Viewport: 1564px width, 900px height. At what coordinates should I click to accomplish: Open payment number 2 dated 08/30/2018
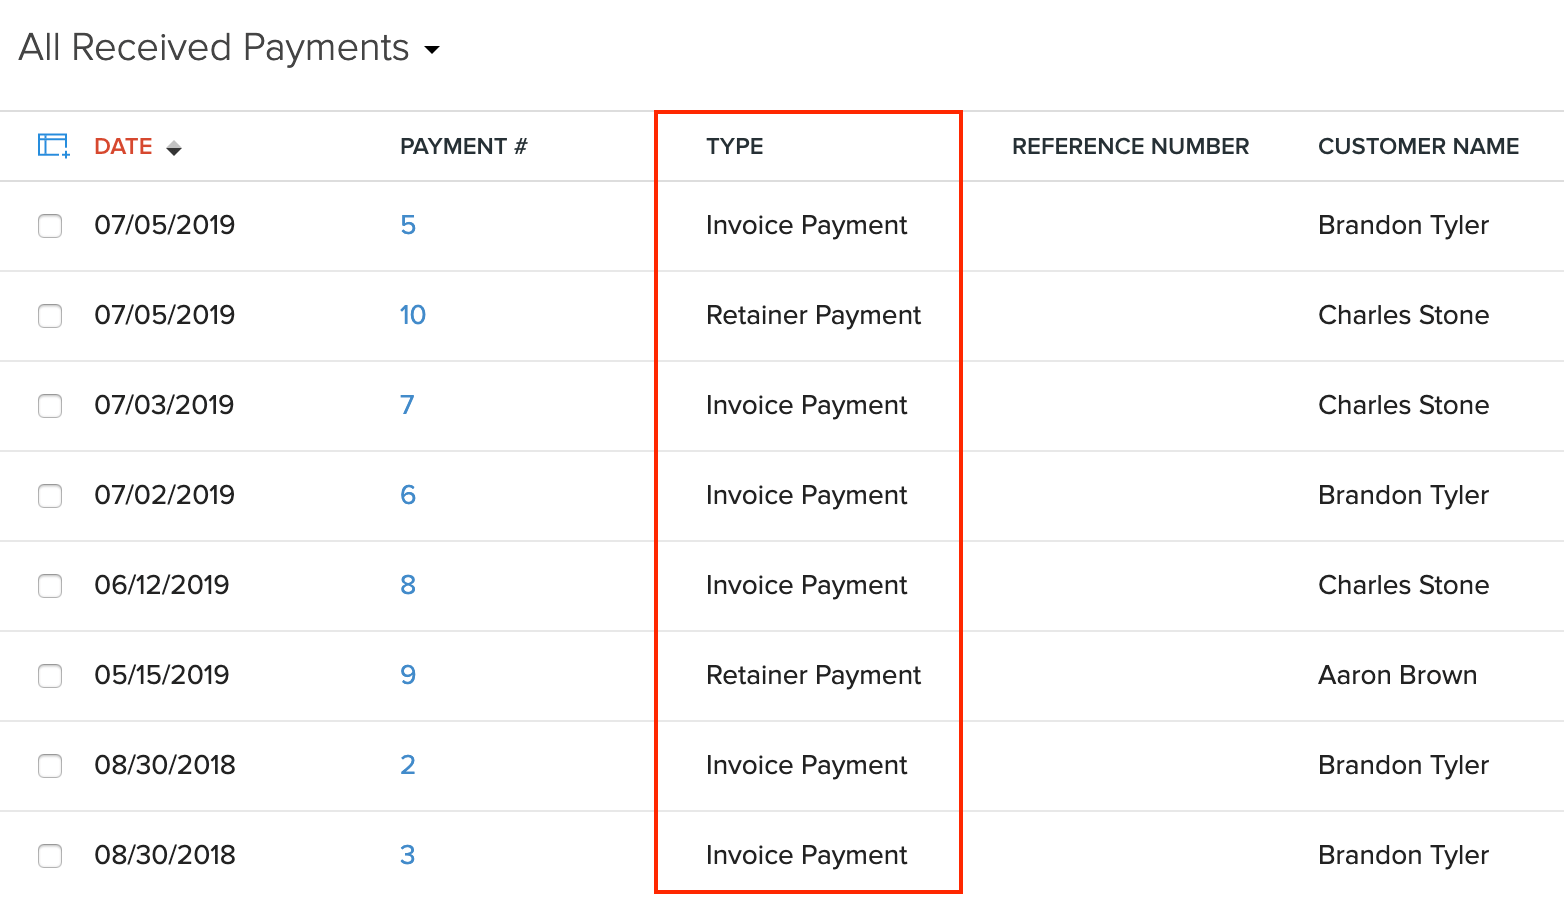[x=408, y=765]
